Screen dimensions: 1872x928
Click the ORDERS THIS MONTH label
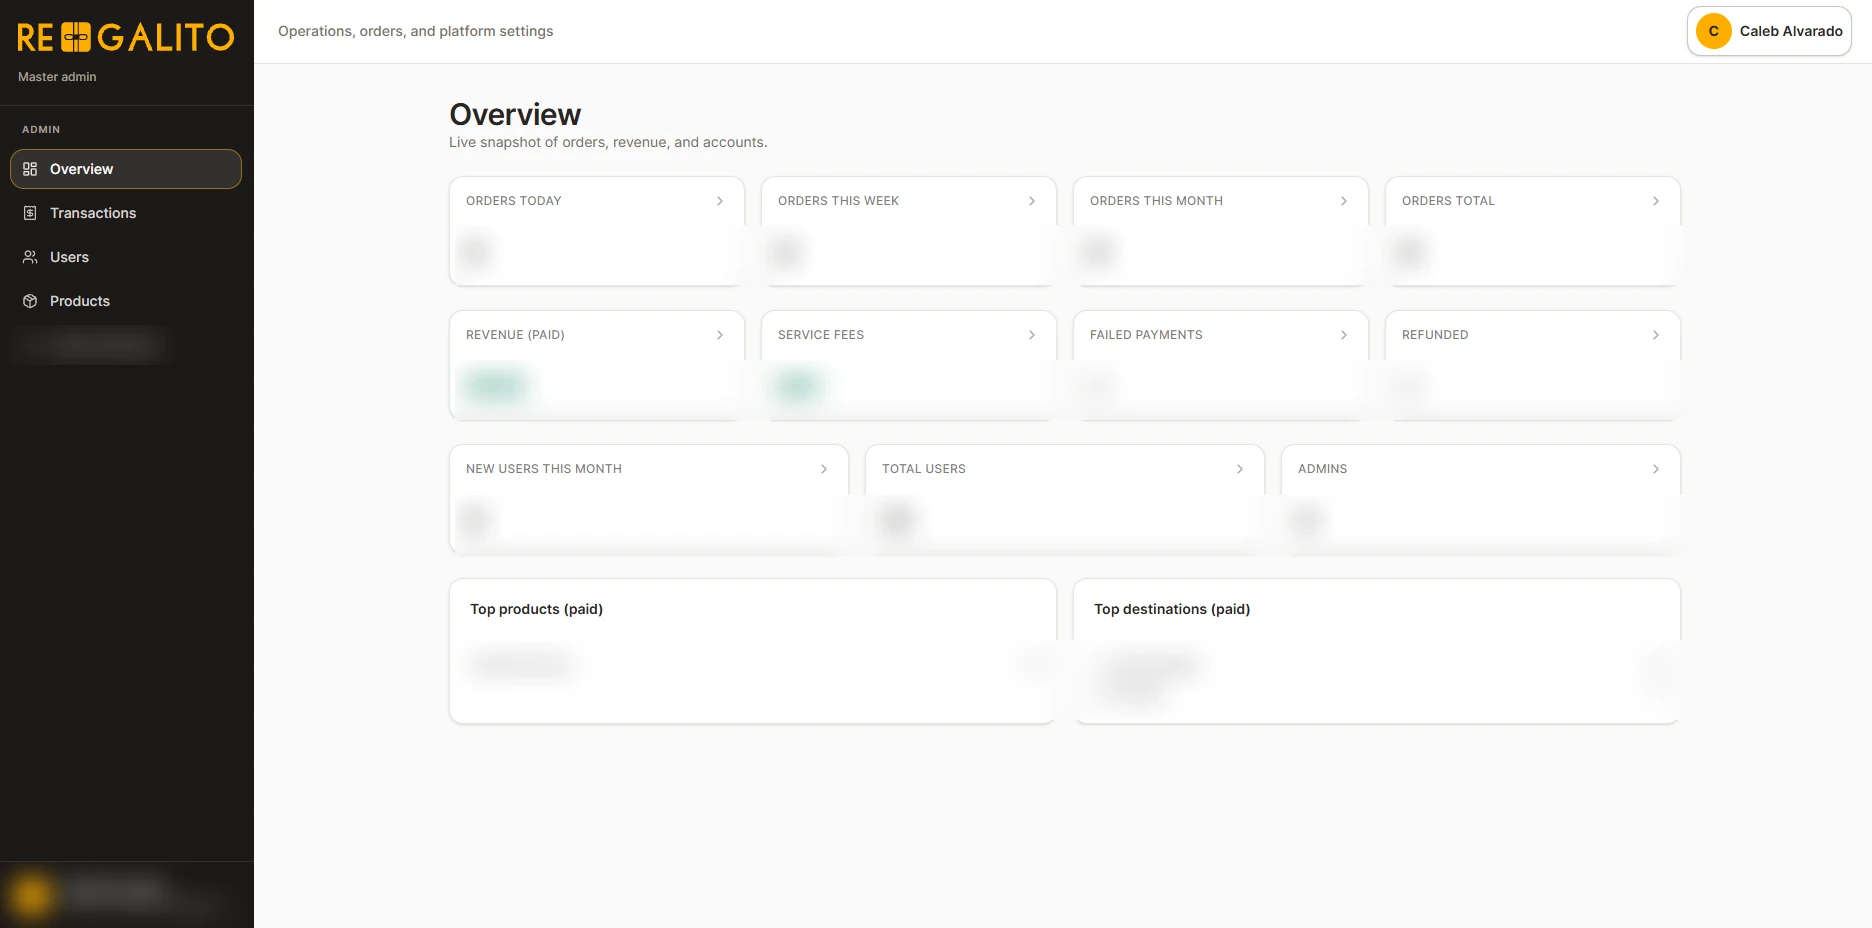coord(1156,201)
